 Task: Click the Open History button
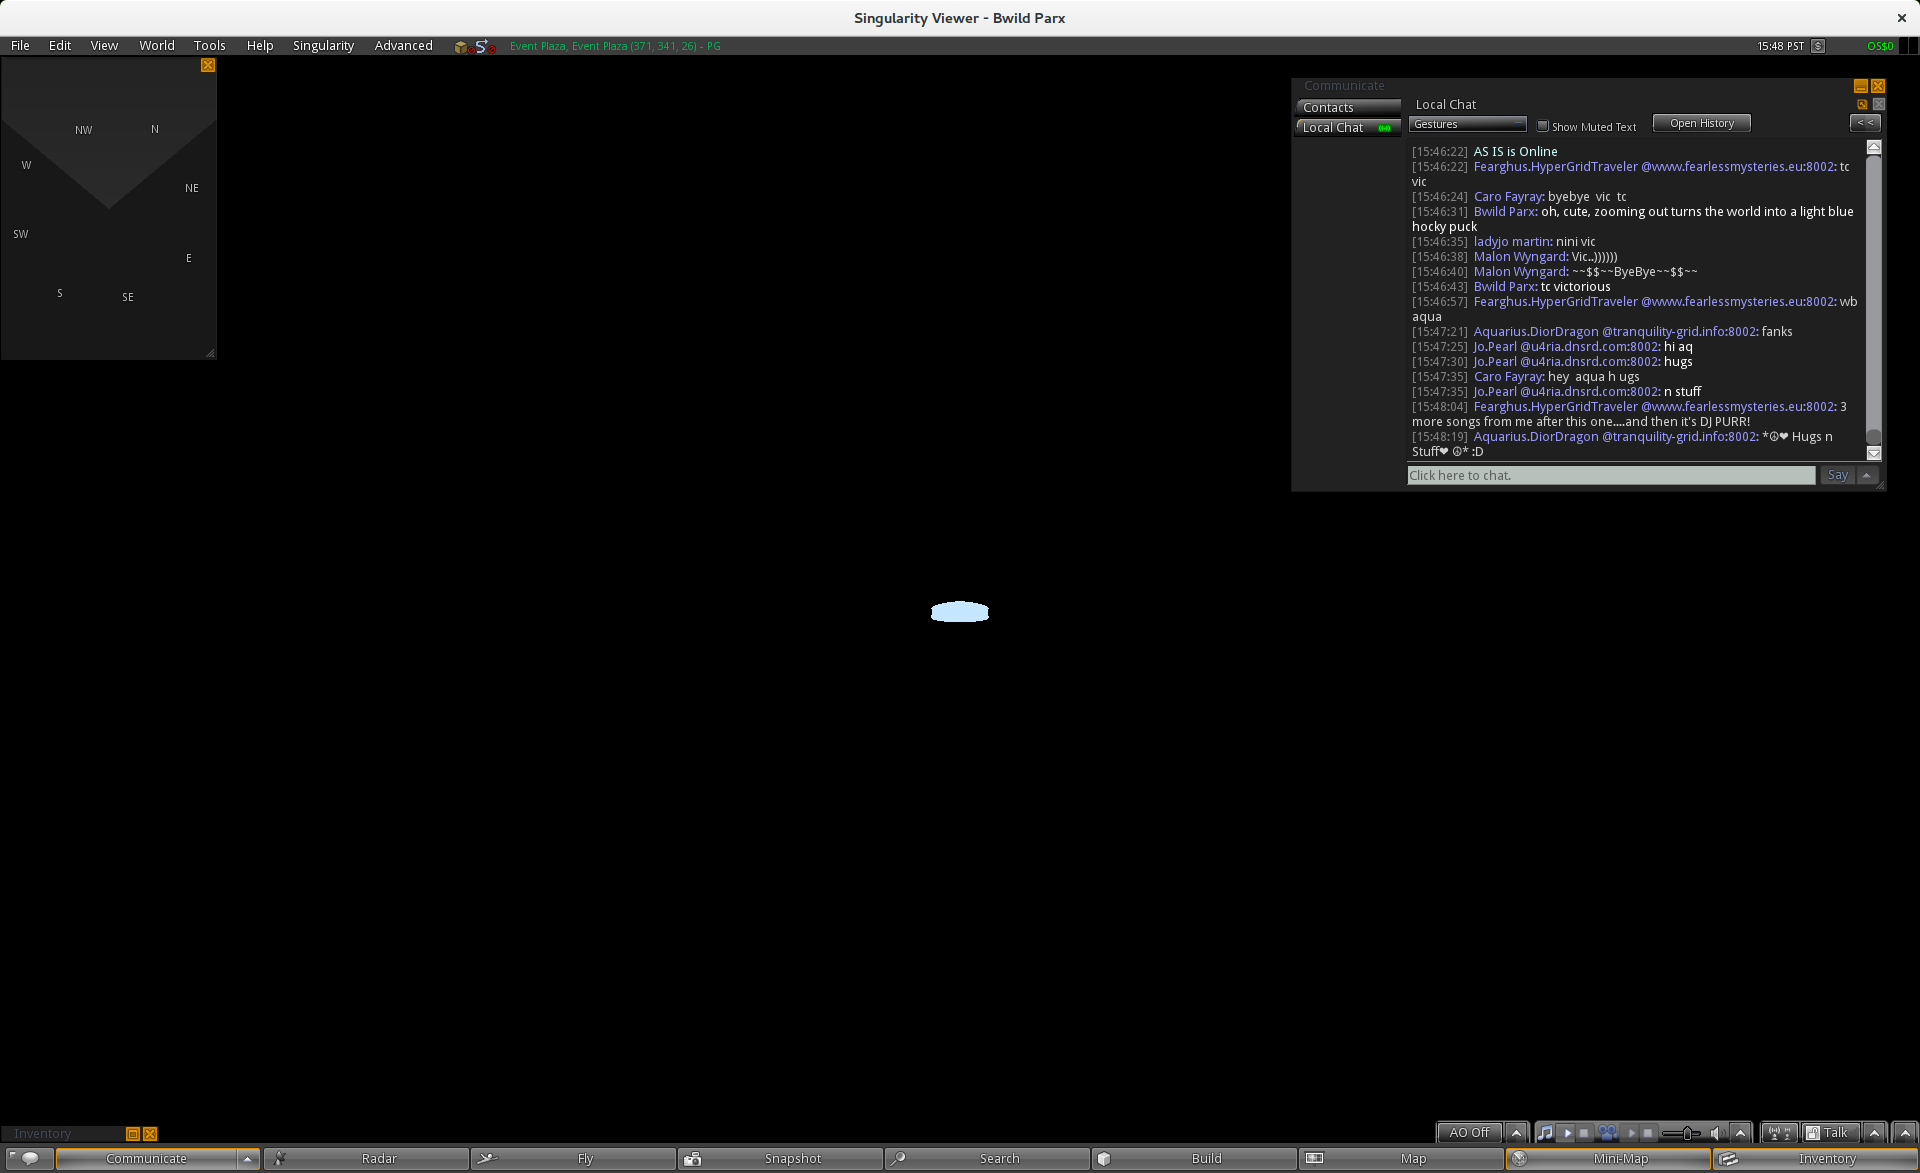point(1701,123)
